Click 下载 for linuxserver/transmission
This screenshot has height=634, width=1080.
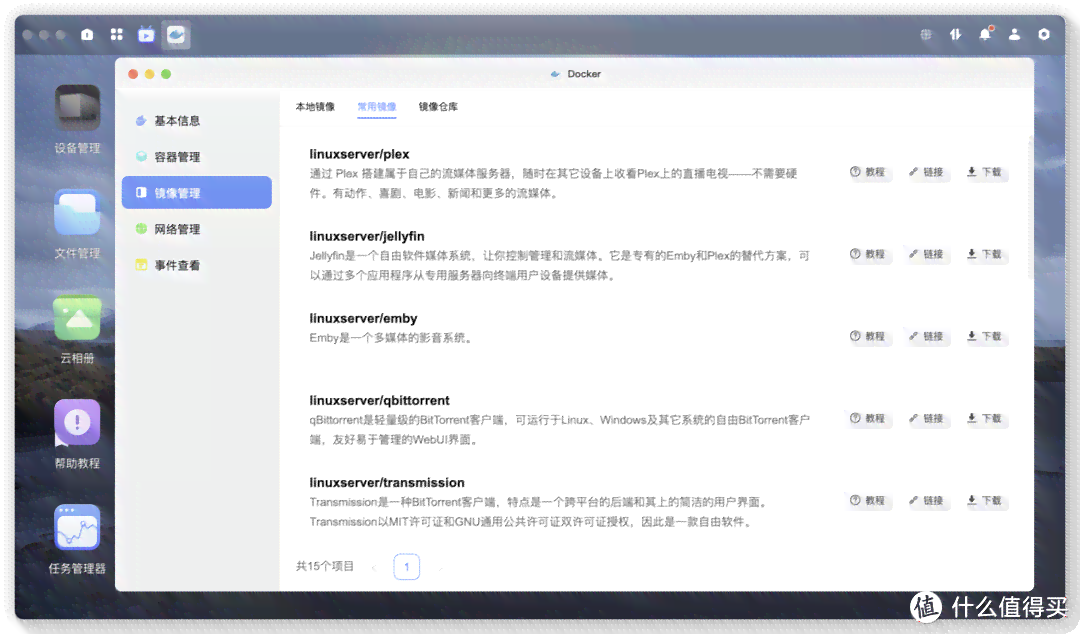[x=985, y=500]
